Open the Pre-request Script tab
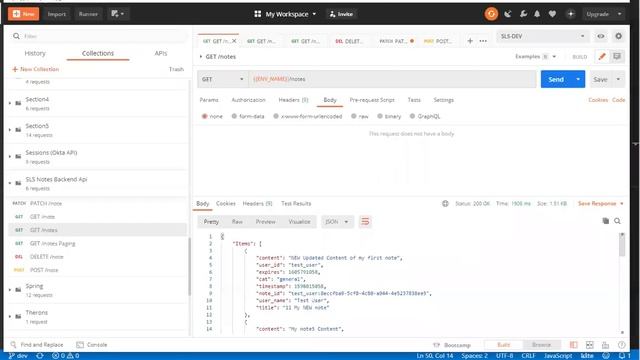Image resolution: width=640 pixels, height=360 pixels. tap(372, 100)
